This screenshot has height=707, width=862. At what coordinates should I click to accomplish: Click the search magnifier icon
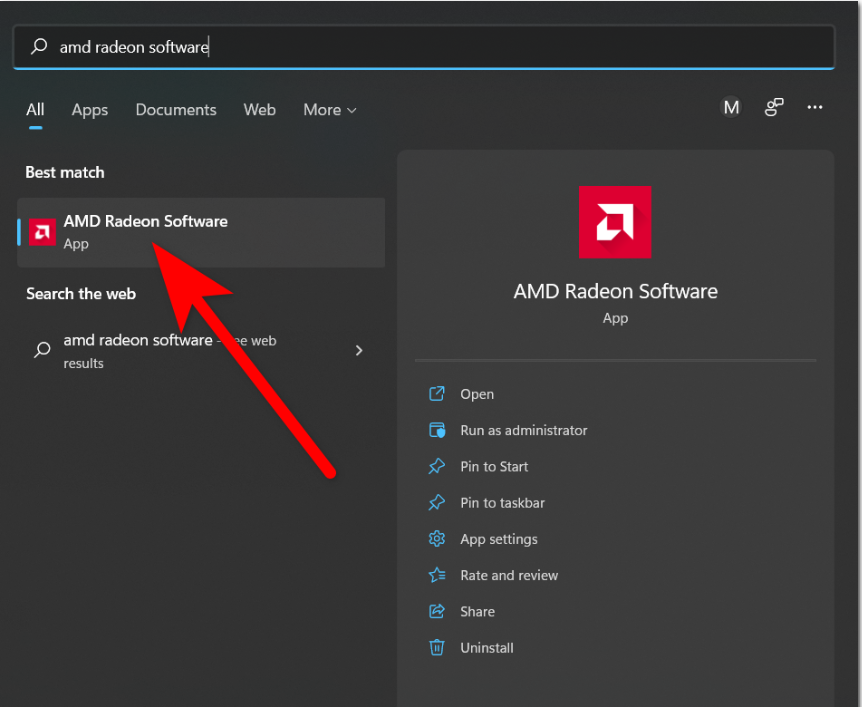click(37, 46)
